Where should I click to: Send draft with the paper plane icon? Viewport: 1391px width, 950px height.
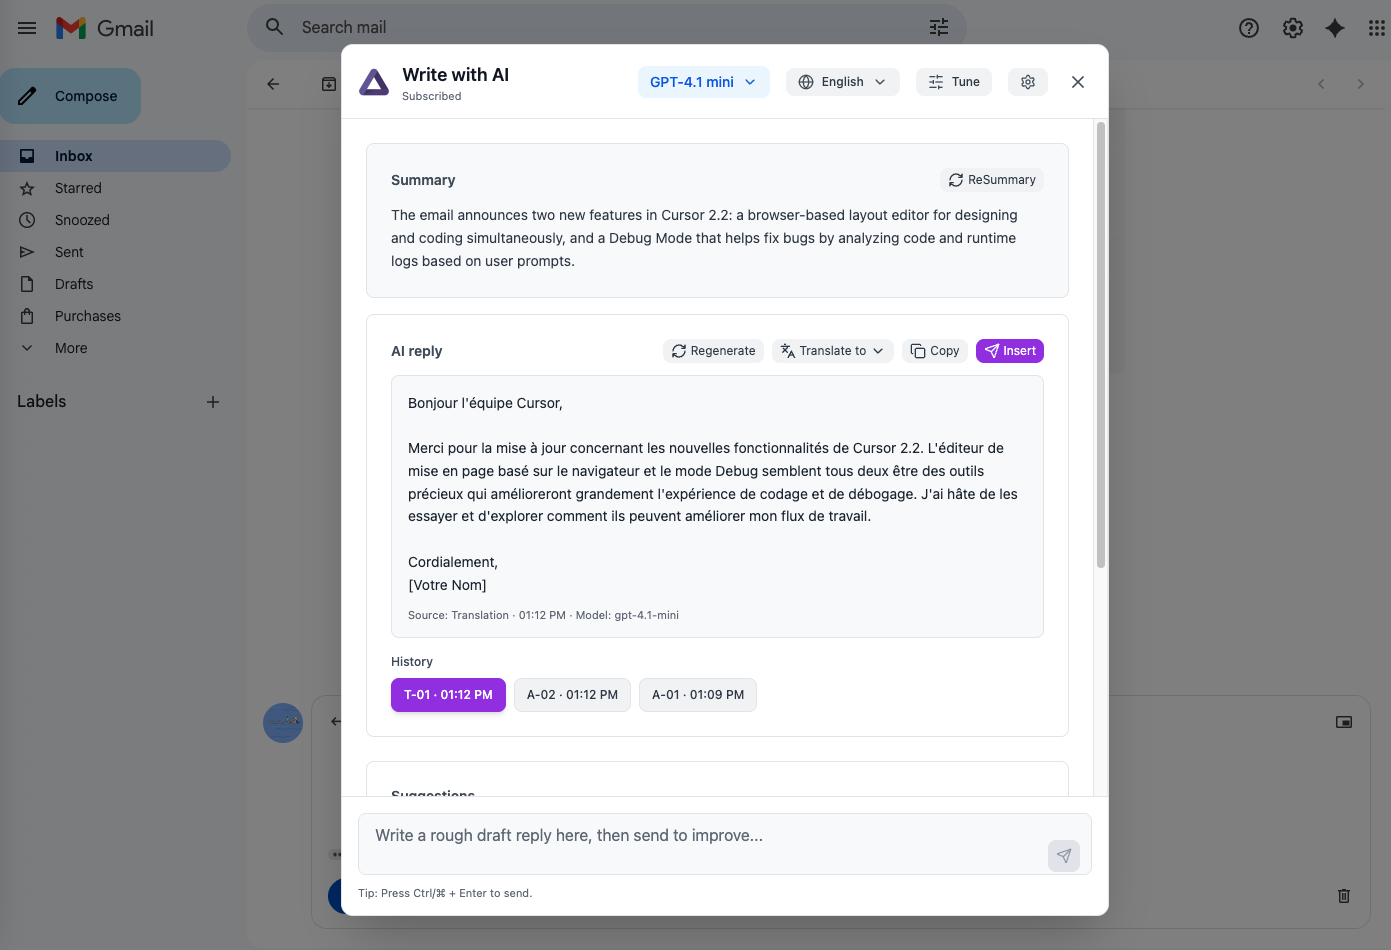tap(1064, 855)
